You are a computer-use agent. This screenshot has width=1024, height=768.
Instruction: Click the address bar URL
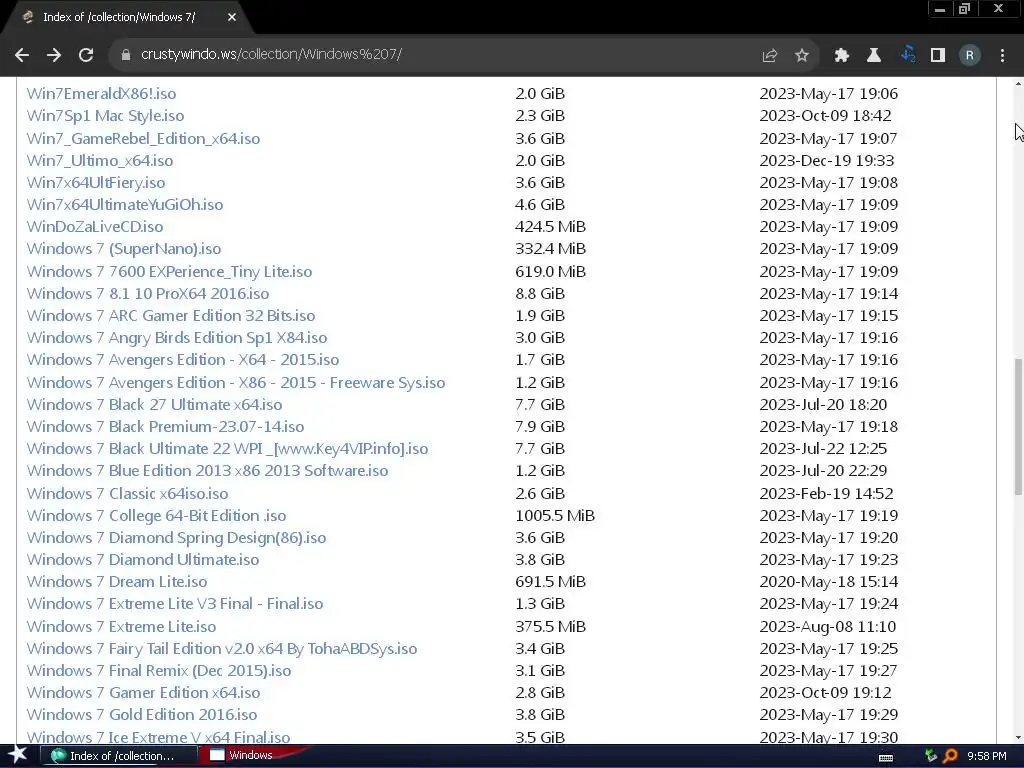point(271,54)
